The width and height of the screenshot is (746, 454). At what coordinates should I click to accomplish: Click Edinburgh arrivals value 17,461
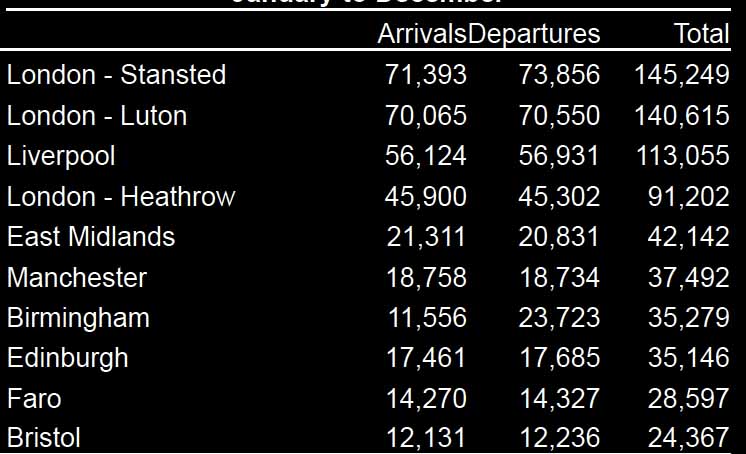(426, 358)
